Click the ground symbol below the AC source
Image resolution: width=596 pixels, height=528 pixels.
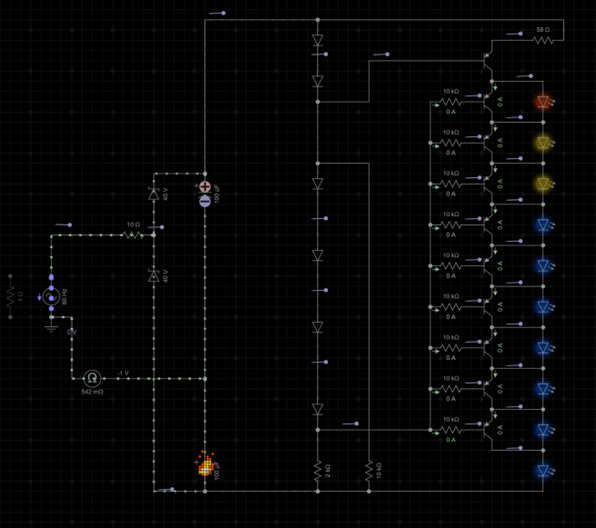pos(51,328)
